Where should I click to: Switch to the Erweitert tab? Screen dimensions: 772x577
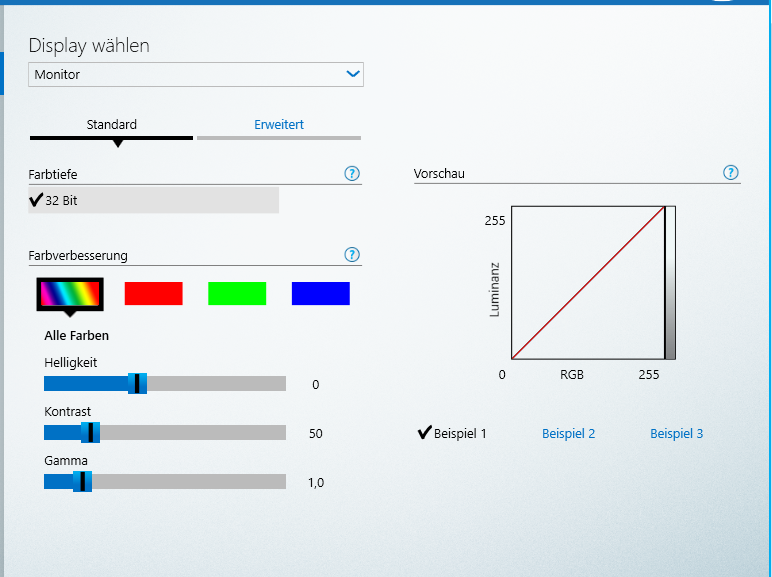(279, 125)
